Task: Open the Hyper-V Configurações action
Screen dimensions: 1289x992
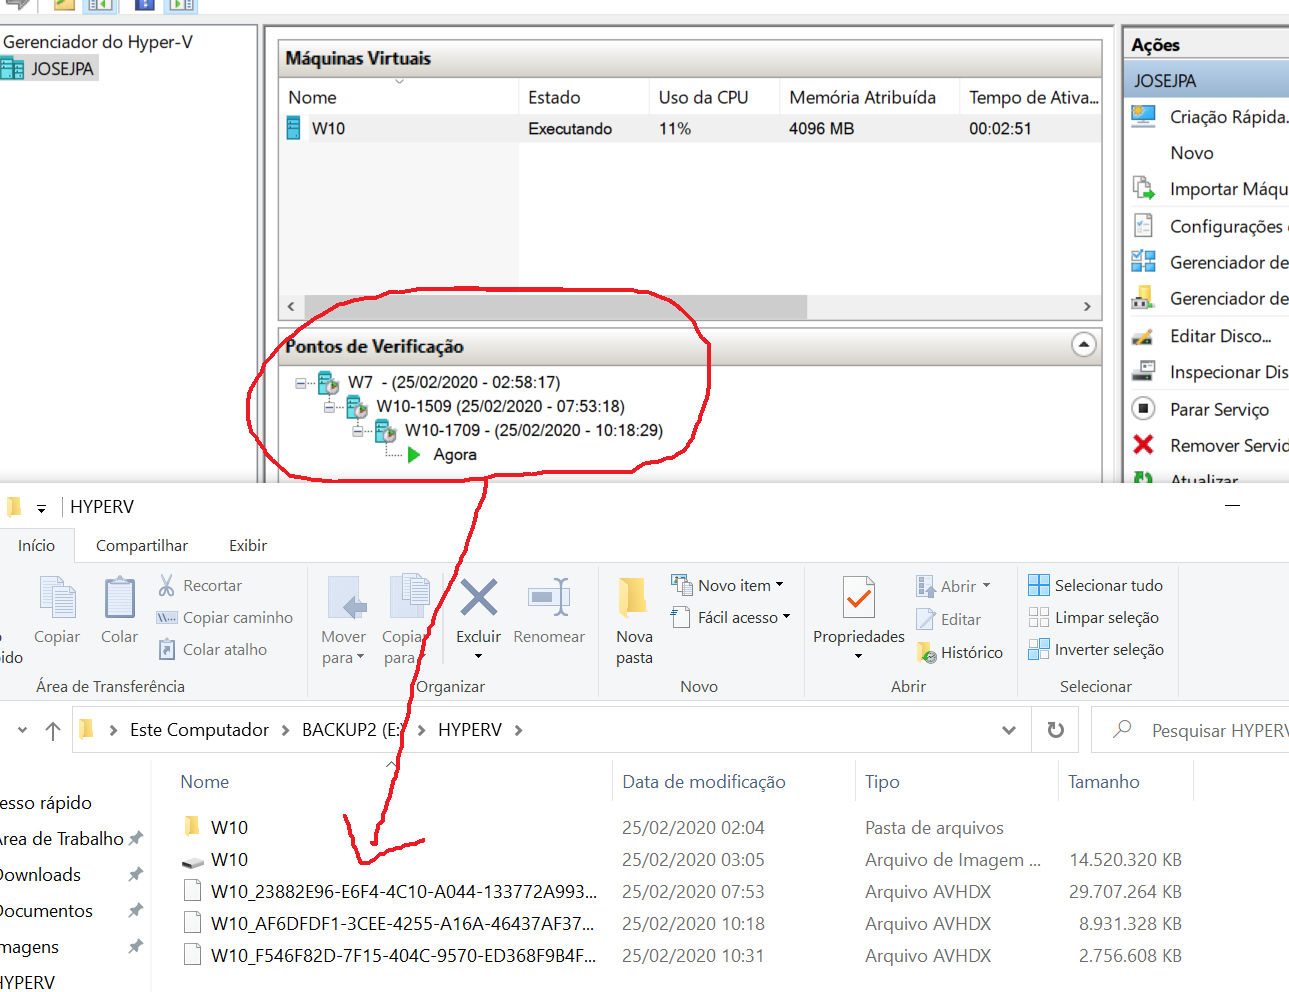Action: [x=1210, y=226]
